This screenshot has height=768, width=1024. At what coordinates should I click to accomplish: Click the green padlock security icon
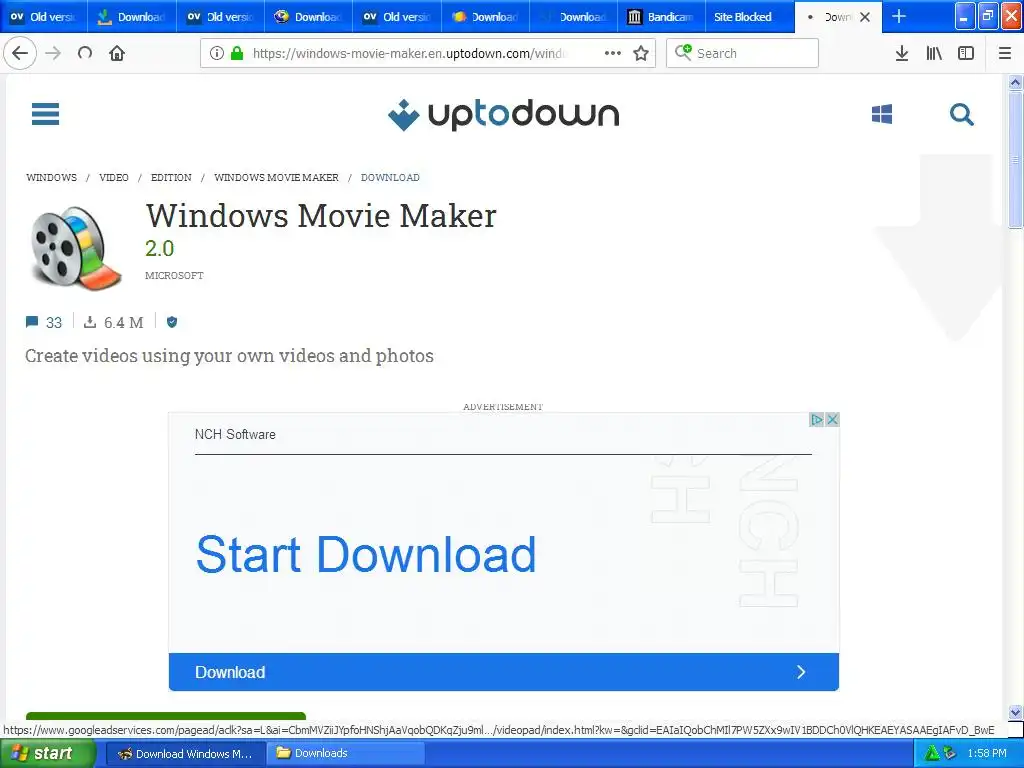click(237, 53)
